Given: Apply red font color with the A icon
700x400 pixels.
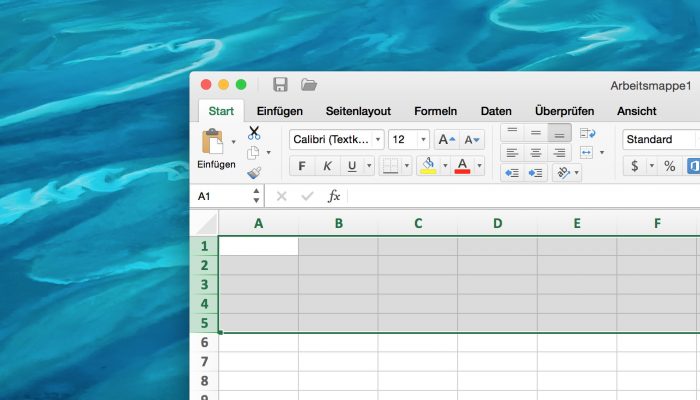Looking at the screenshot, I should point(462,166).
